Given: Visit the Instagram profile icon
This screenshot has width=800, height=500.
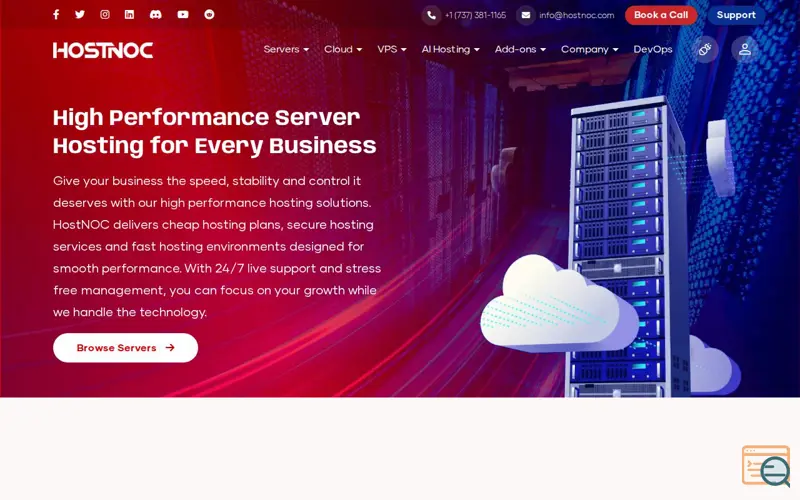Looking at the screenshot, I should coord(105,14).
